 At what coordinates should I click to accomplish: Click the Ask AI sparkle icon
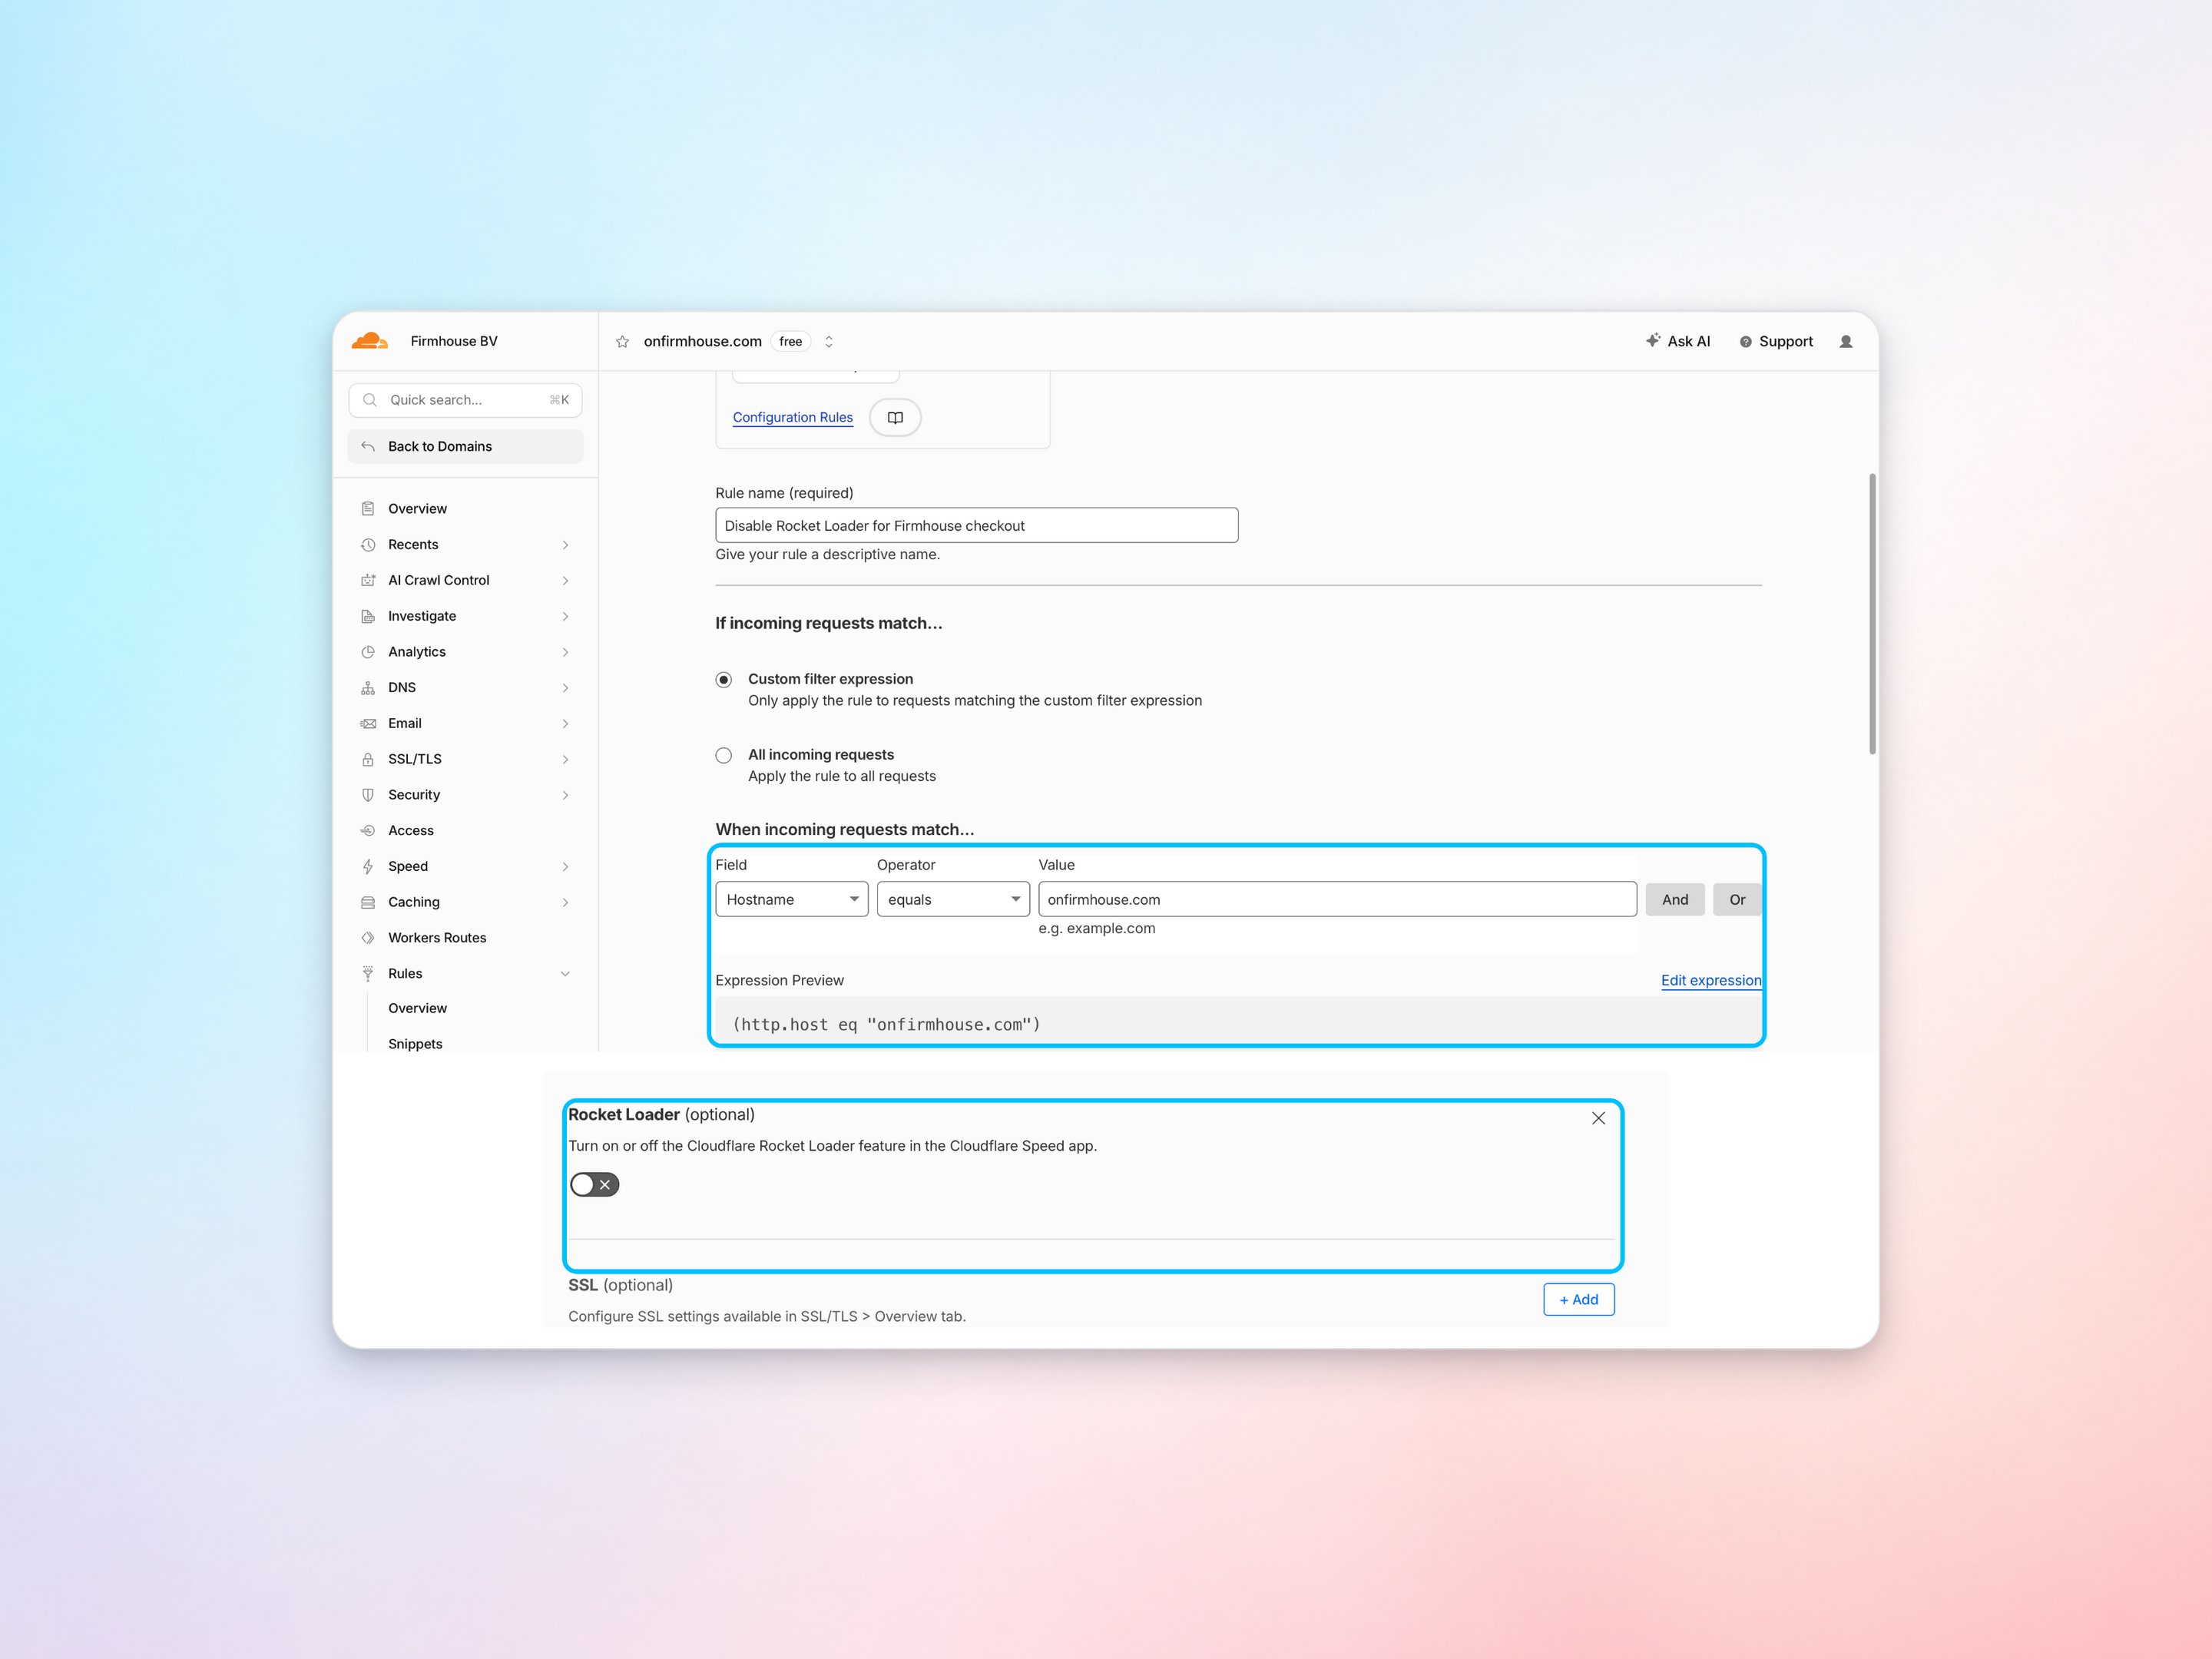1653,340
